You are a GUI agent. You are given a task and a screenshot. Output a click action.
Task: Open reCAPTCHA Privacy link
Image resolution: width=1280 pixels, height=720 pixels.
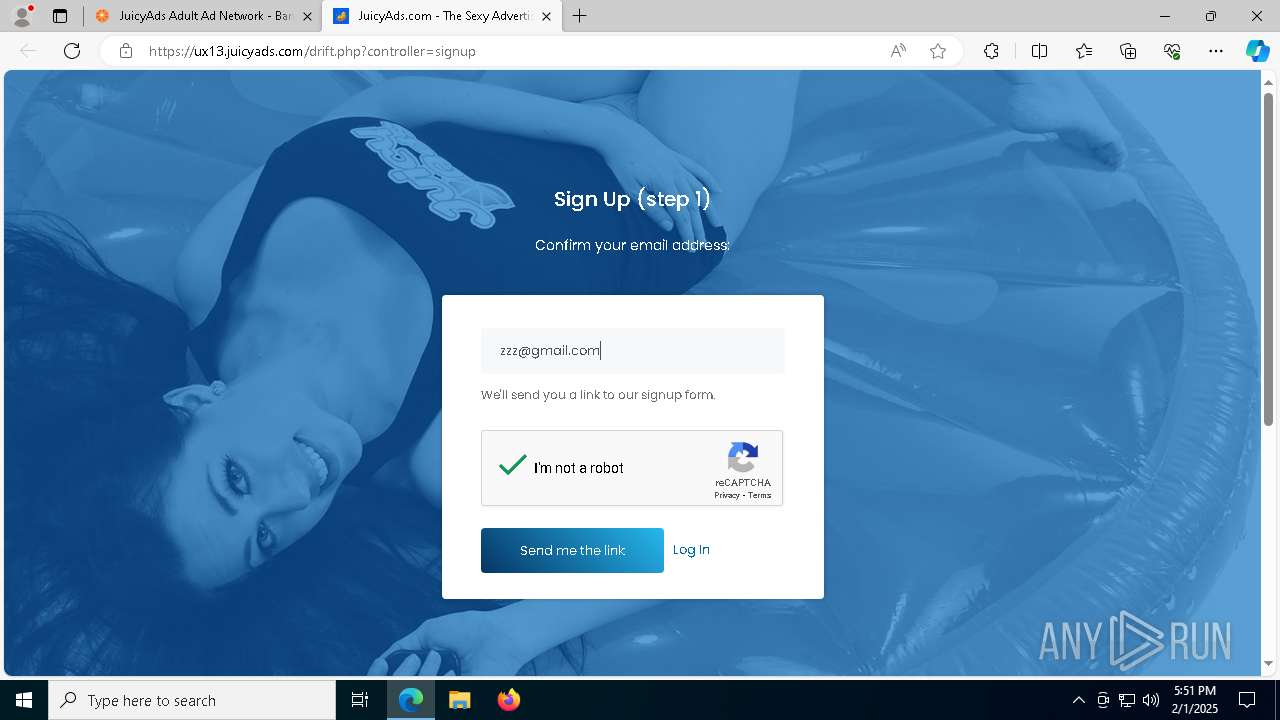pos(727,496)
